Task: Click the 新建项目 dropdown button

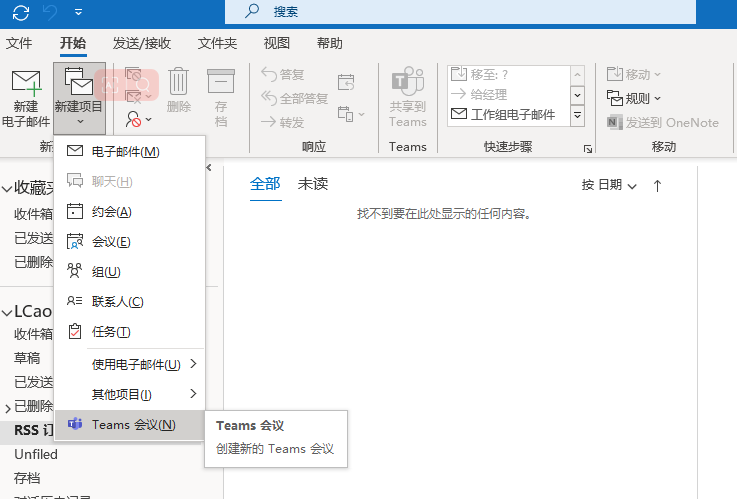Action: click(79, 99)
